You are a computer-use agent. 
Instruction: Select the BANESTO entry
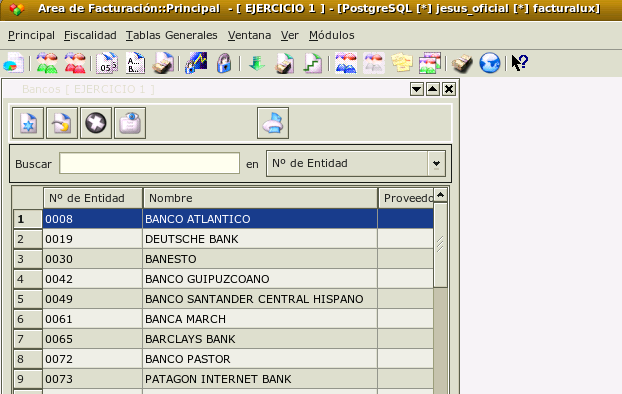(260, 259)
